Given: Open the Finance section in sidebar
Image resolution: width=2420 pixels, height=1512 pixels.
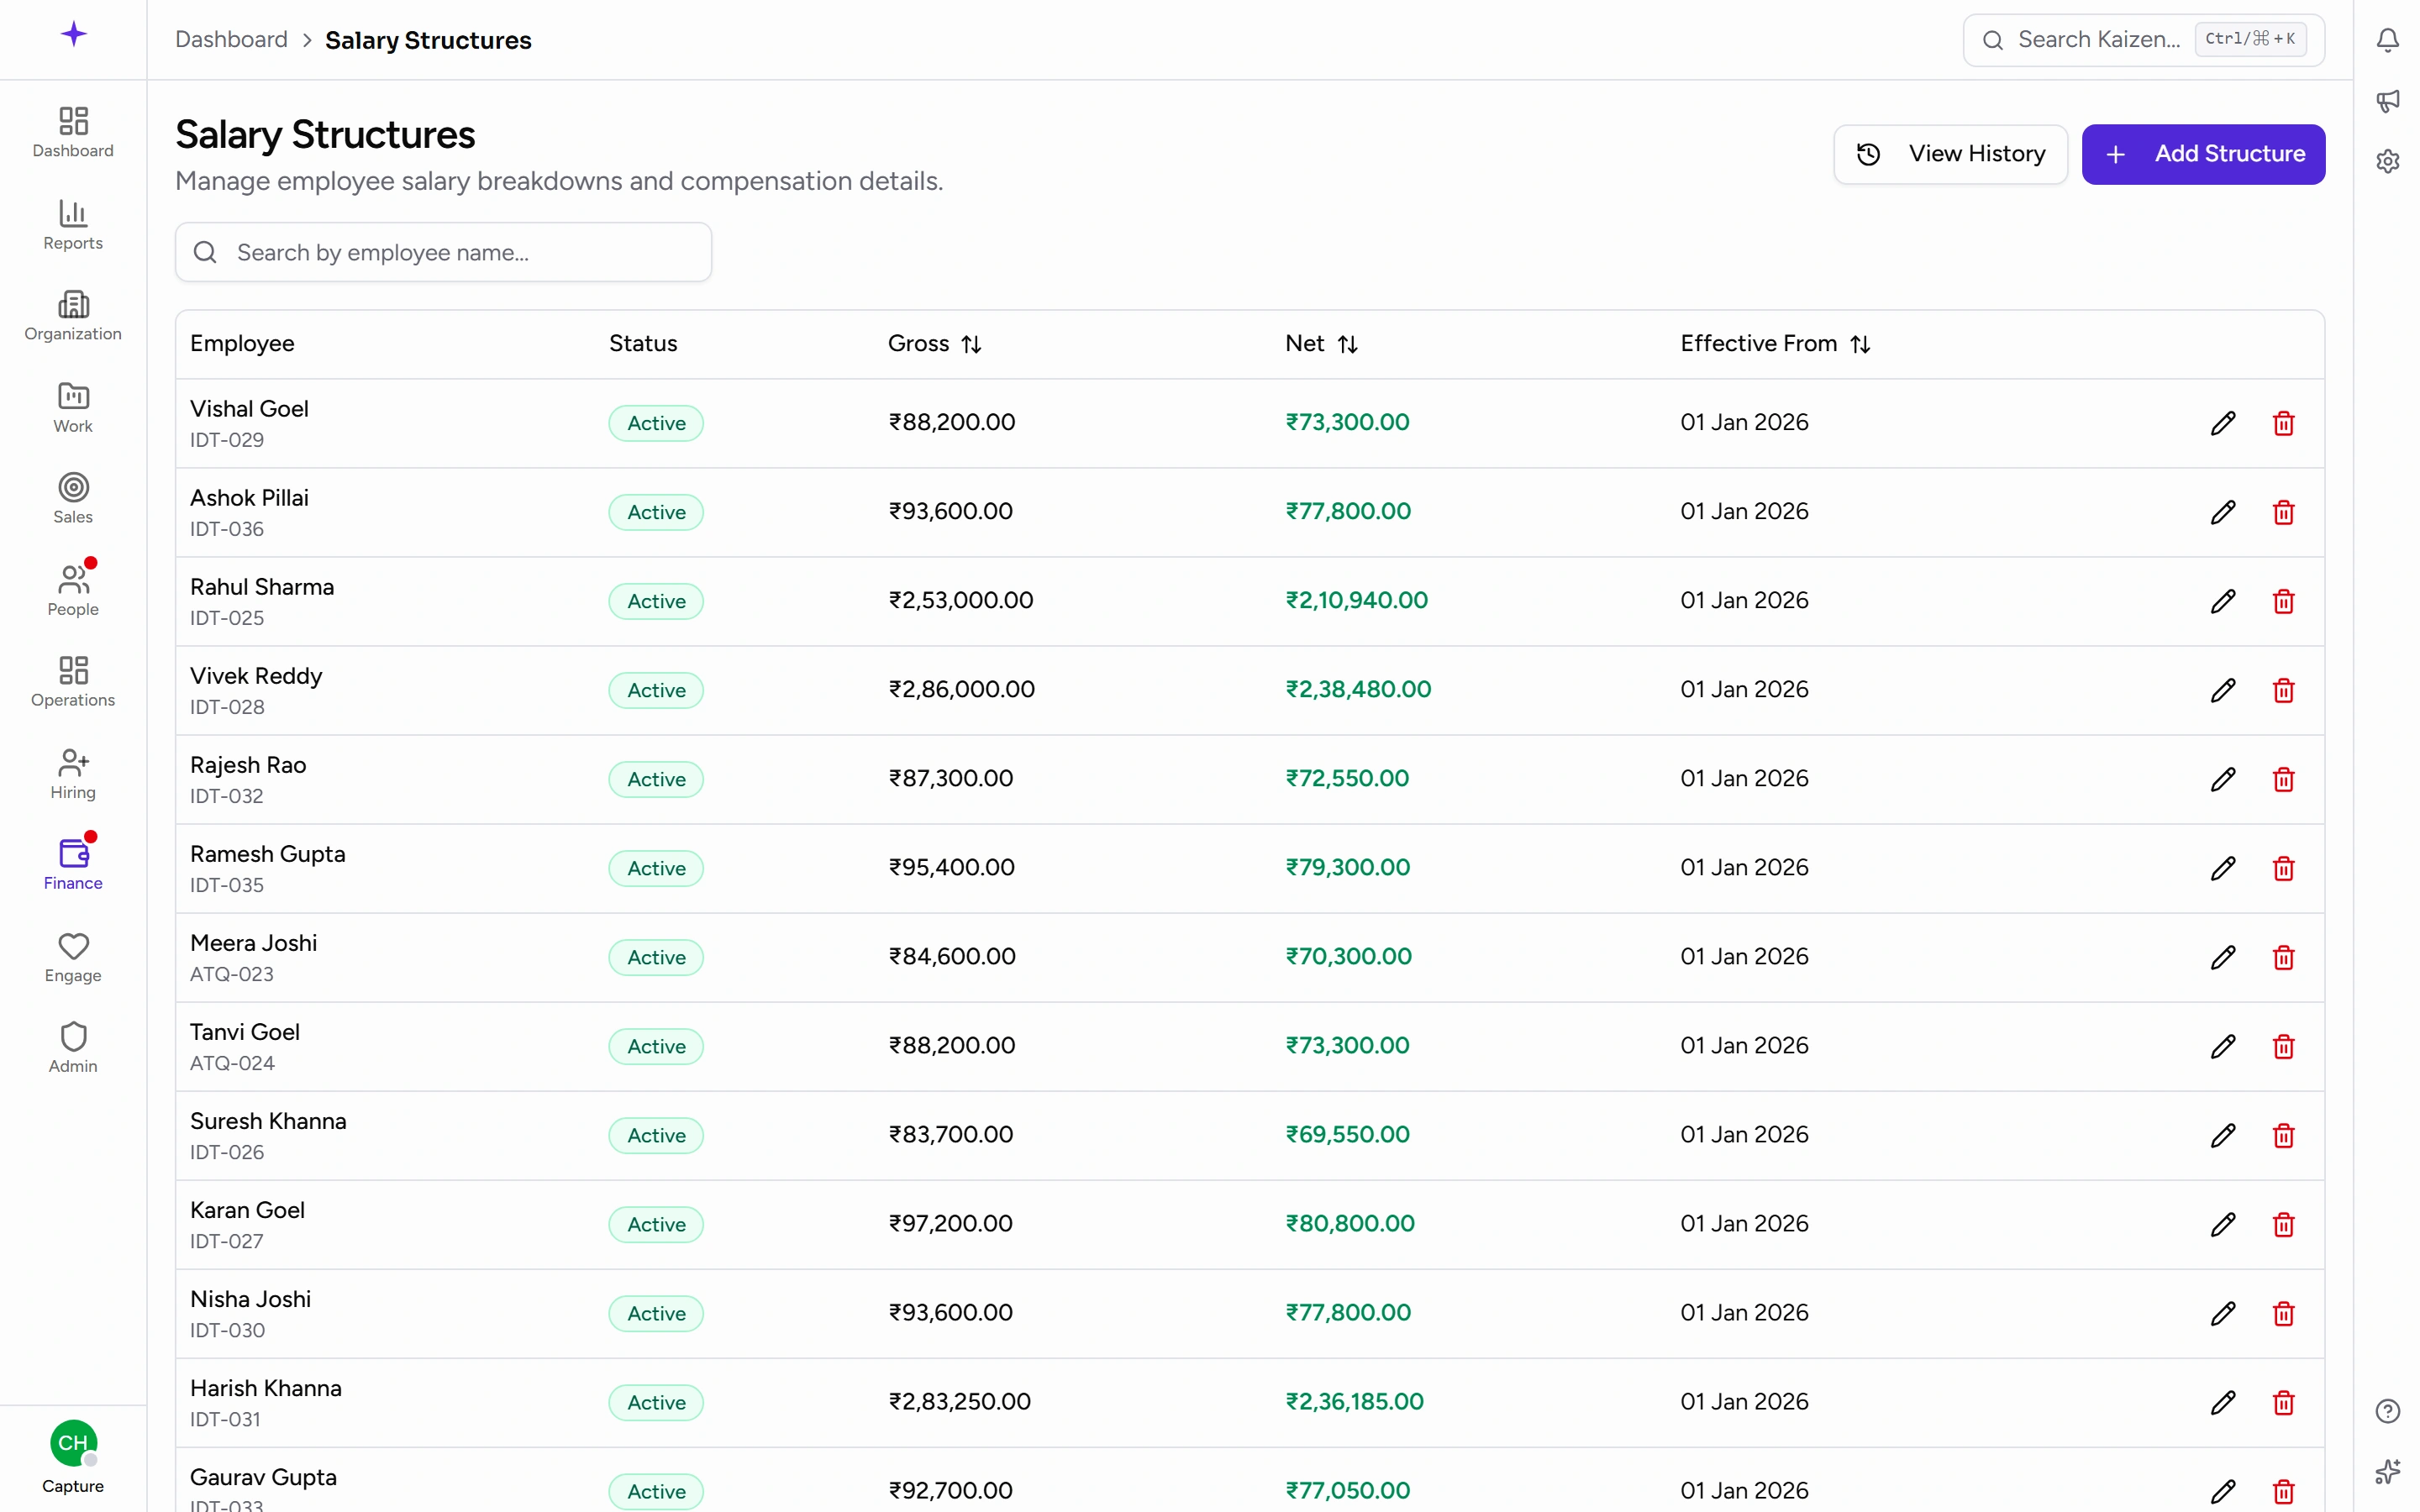Looking at the screenshot, I should [x=73, y=863].
